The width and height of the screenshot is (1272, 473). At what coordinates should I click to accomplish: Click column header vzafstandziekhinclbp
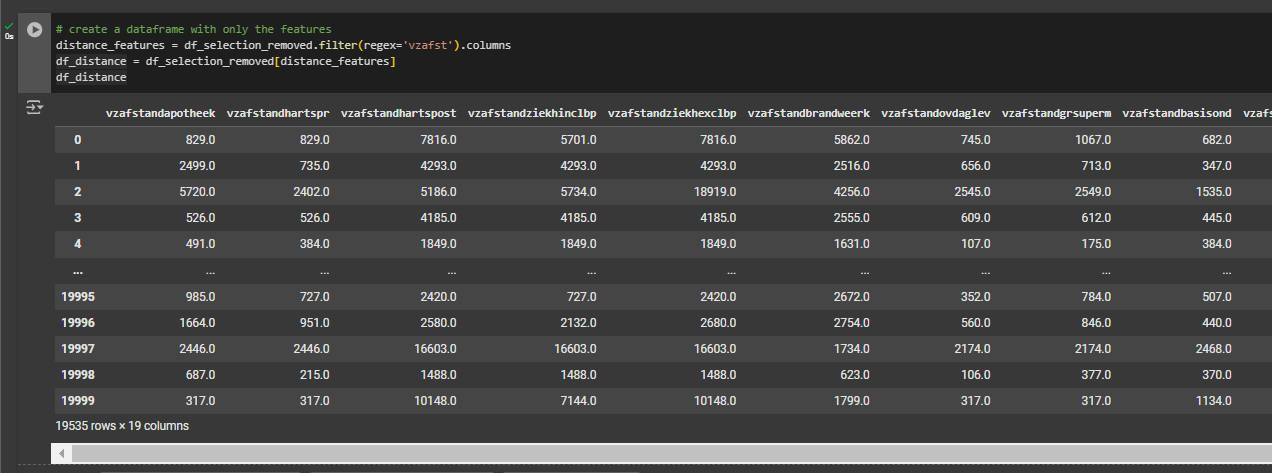point(532,113)
